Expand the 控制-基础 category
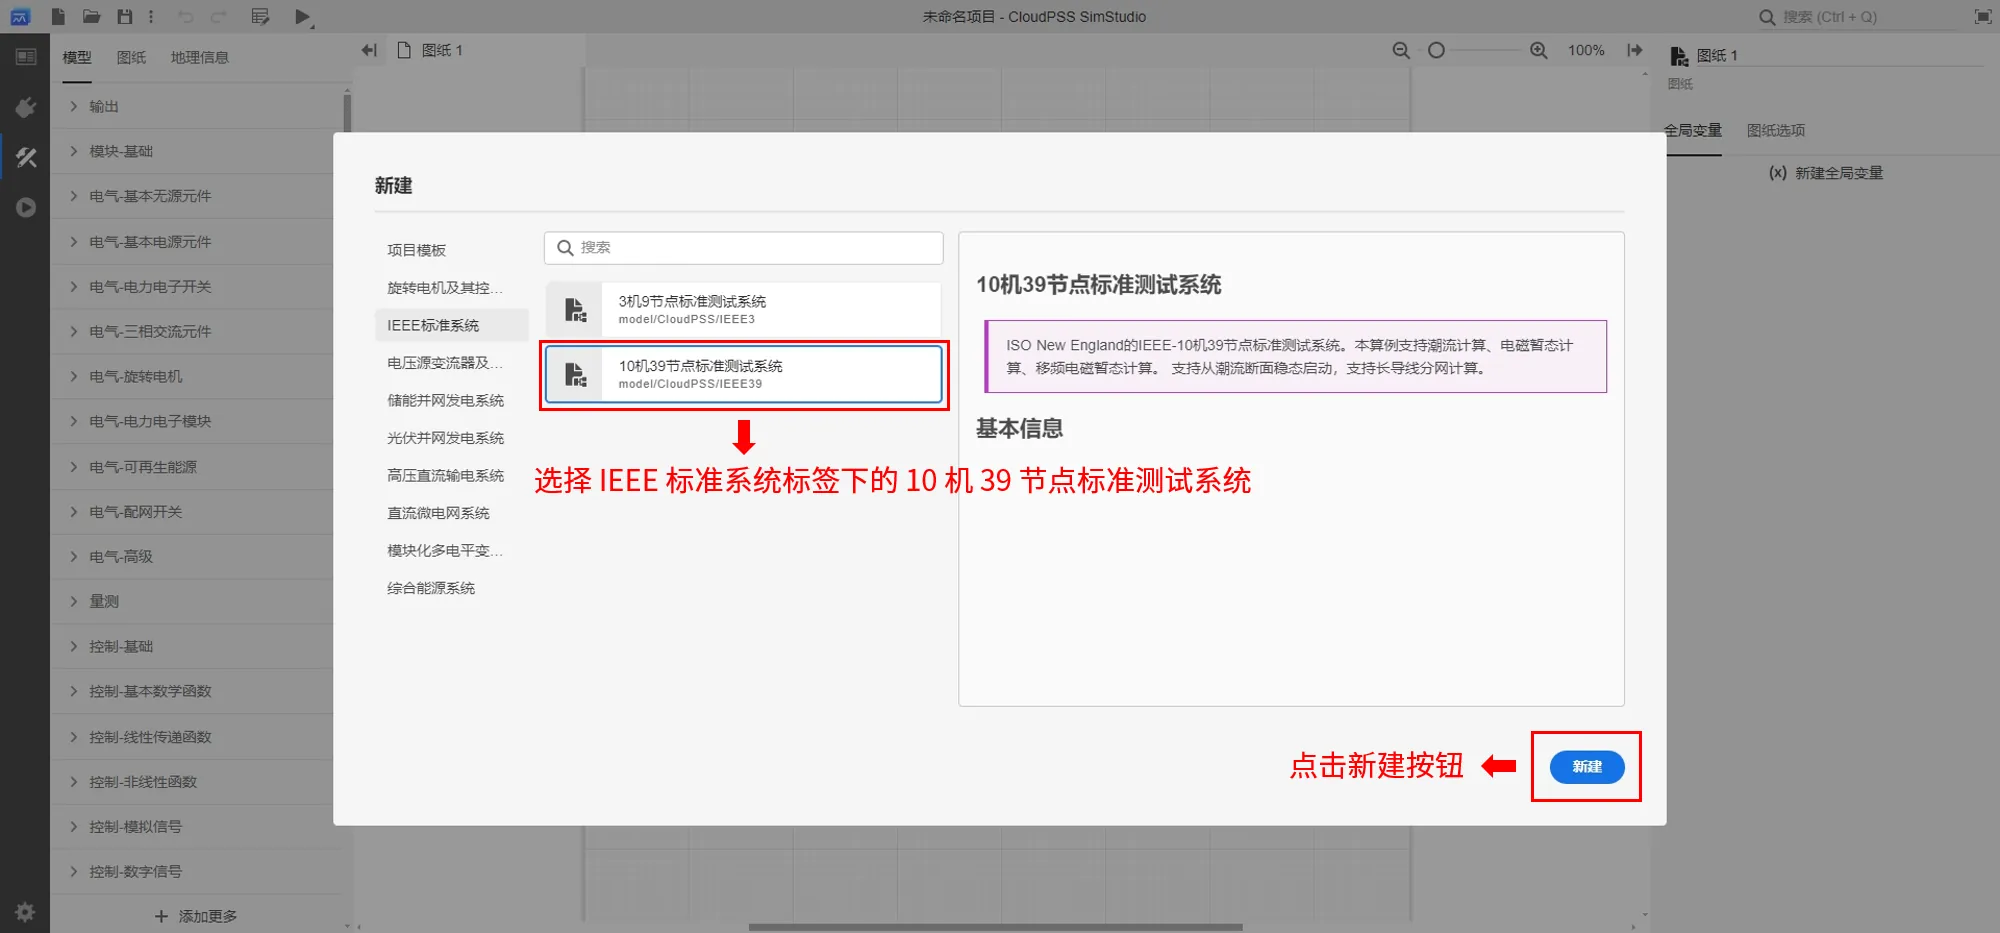2000x933 pixels. click(113, 646)
